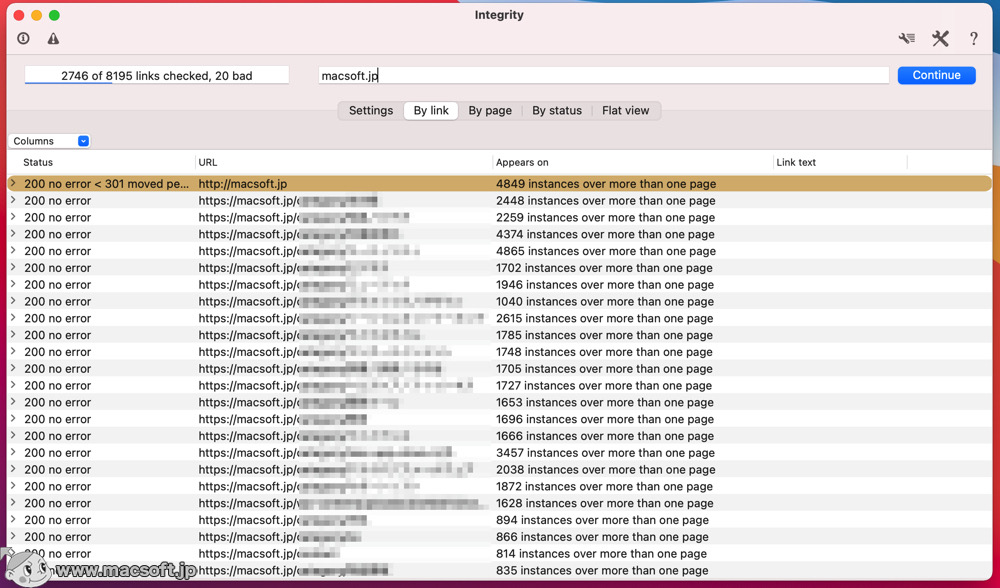Click '814 instances over more than one page'

pyautogui.click(x=601, y=554)
